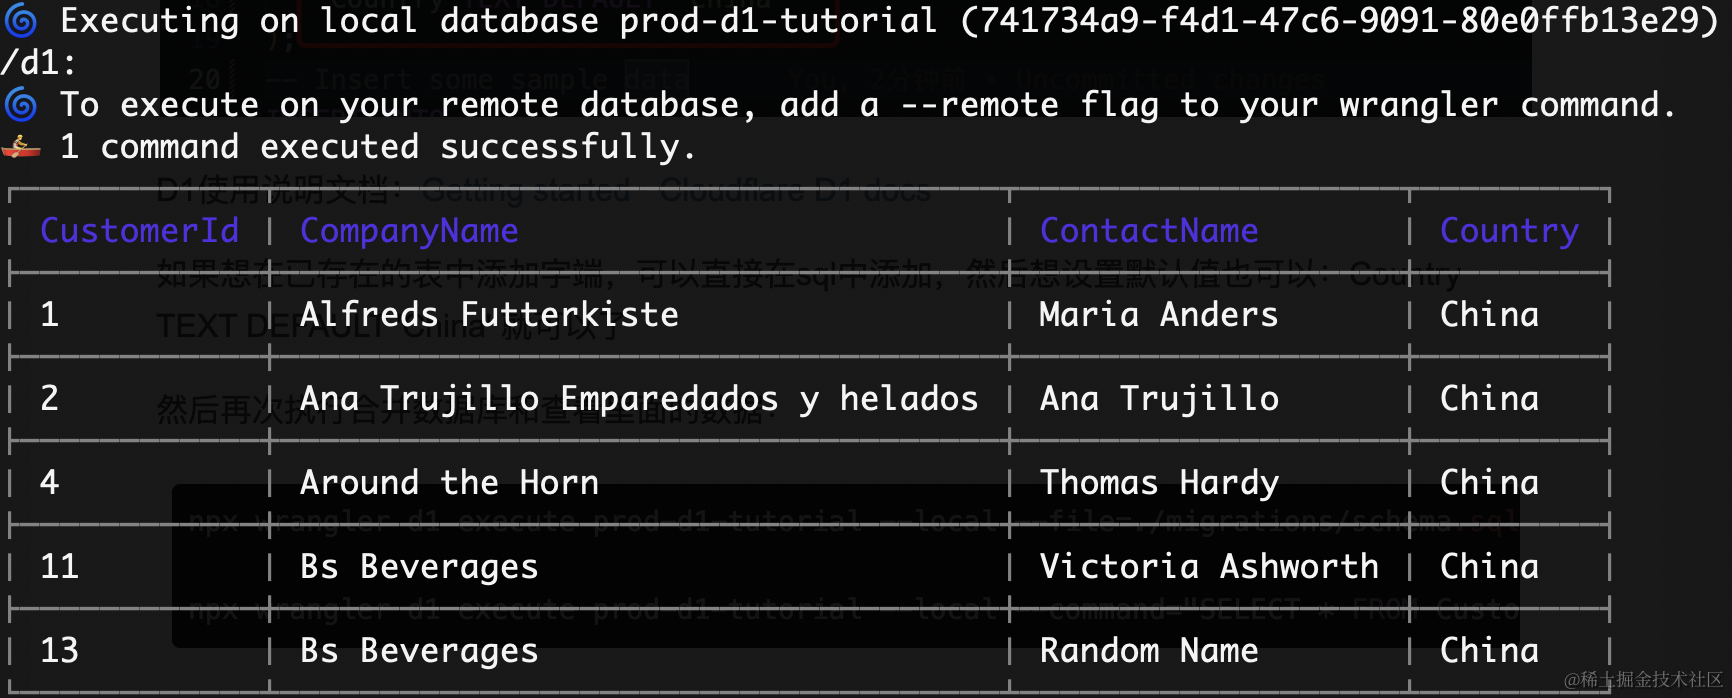The height and width of the screenshot is (698, 1732).
Task: Click the Around the Horn cell
Action: tap(449, 483)
